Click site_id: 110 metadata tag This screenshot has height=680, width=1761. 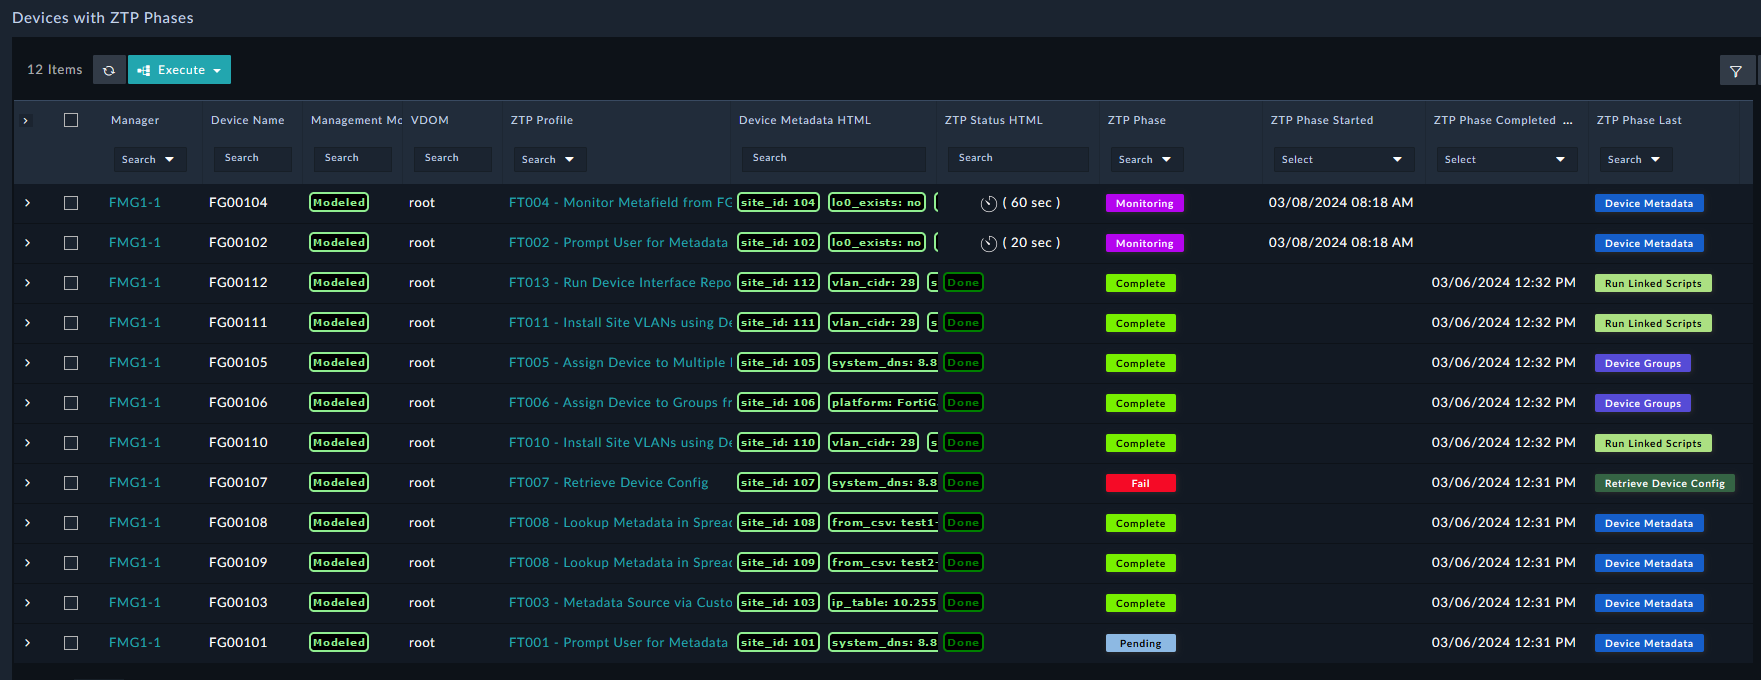[x=778, y=442]
